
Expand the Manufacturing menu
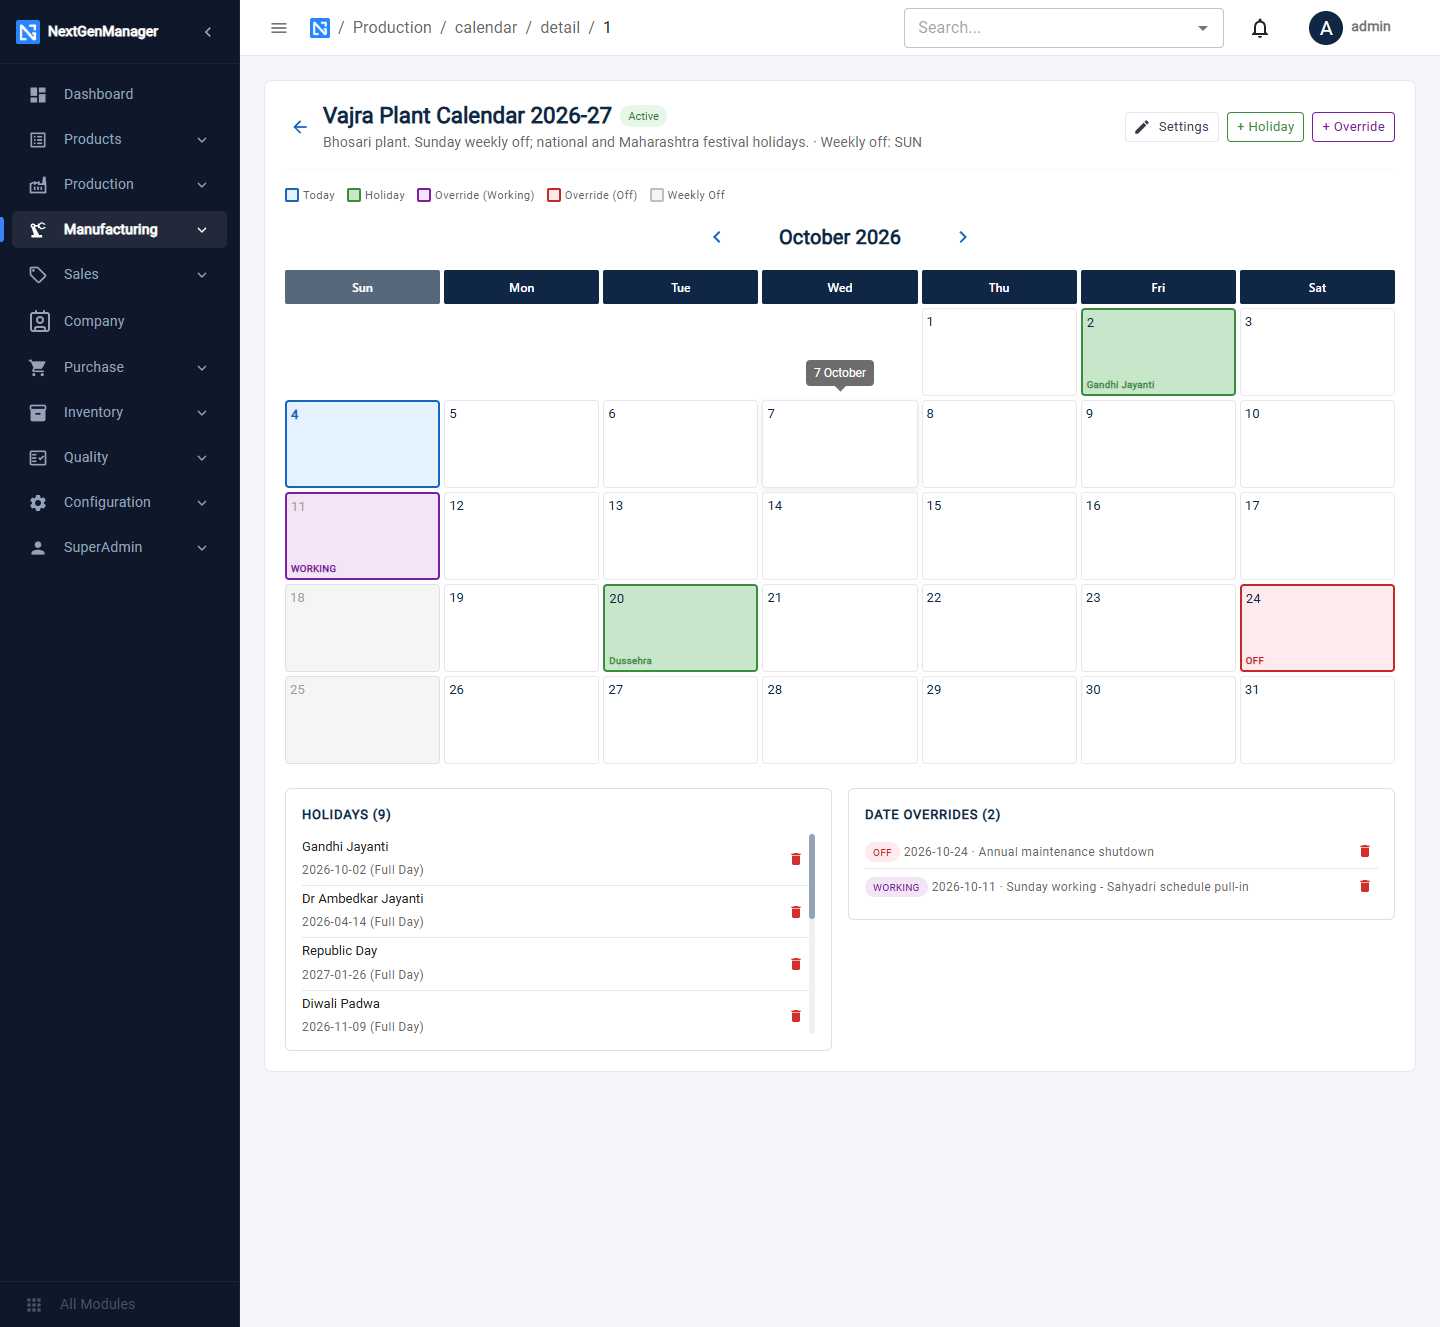click(120, 229)
